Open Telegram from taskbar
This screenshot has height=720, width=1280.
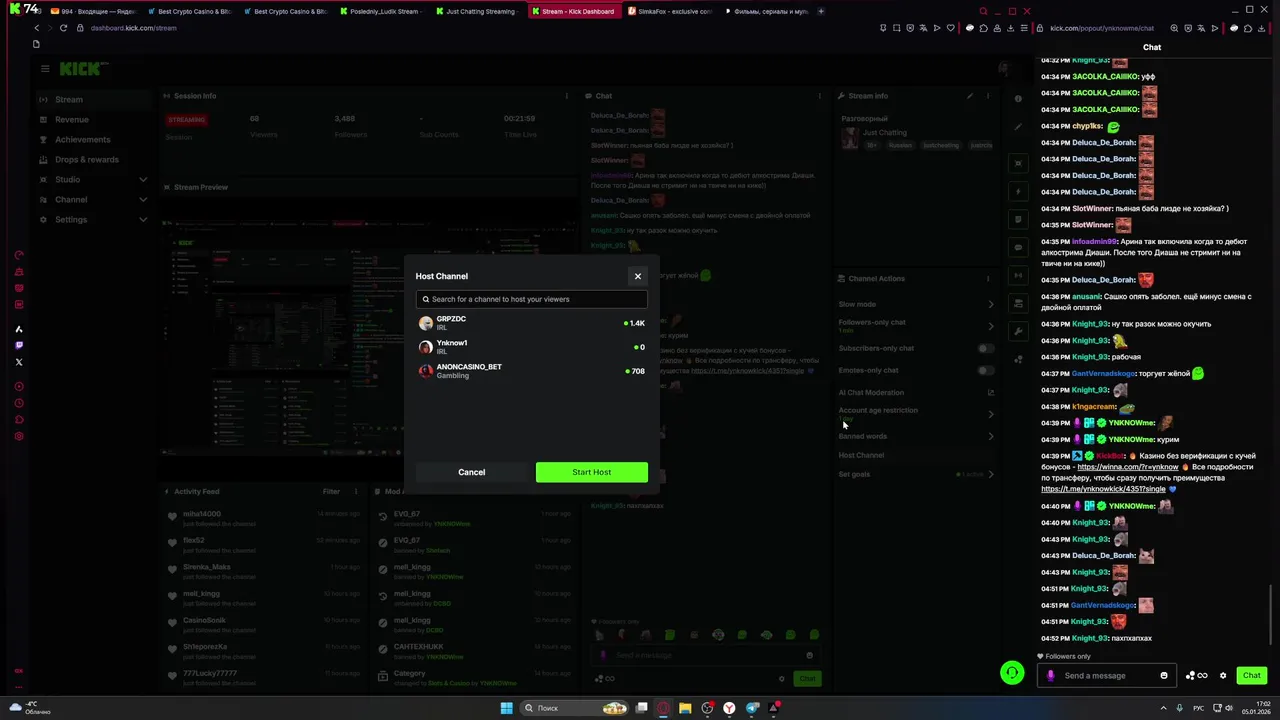pos(752,708)
